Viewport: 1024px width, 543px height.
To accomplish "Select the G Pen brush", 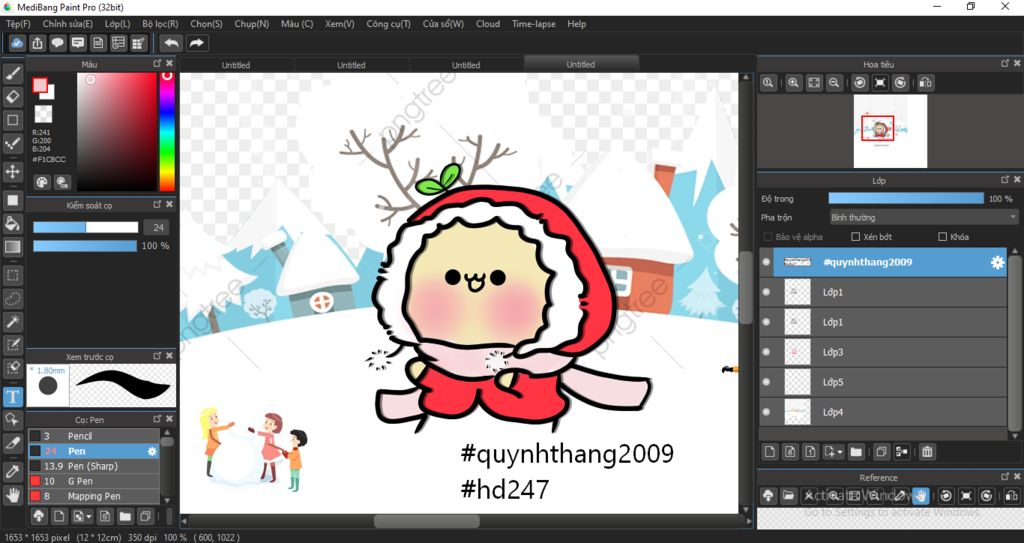I will tap(93, 481).
